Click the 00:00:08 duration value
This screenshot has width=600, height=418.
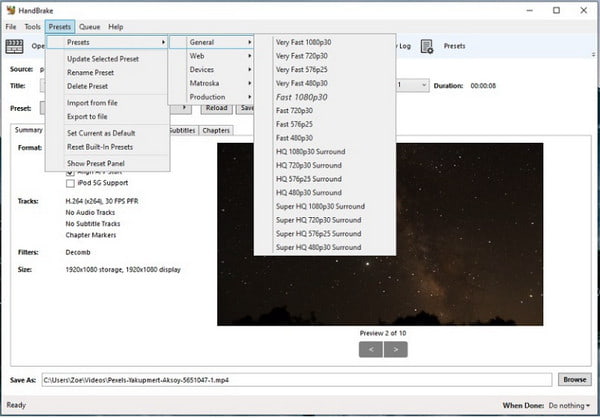483,86
